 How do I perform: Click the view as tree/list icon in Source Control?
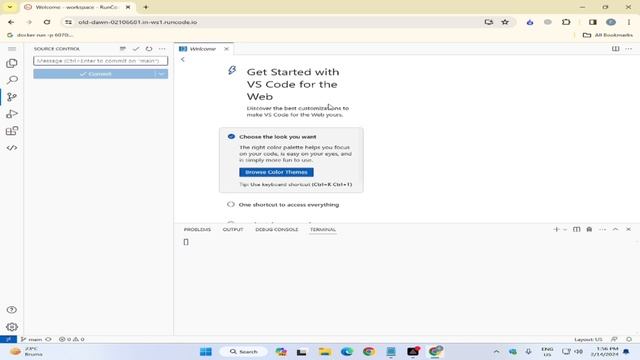[x=123, y=49]
